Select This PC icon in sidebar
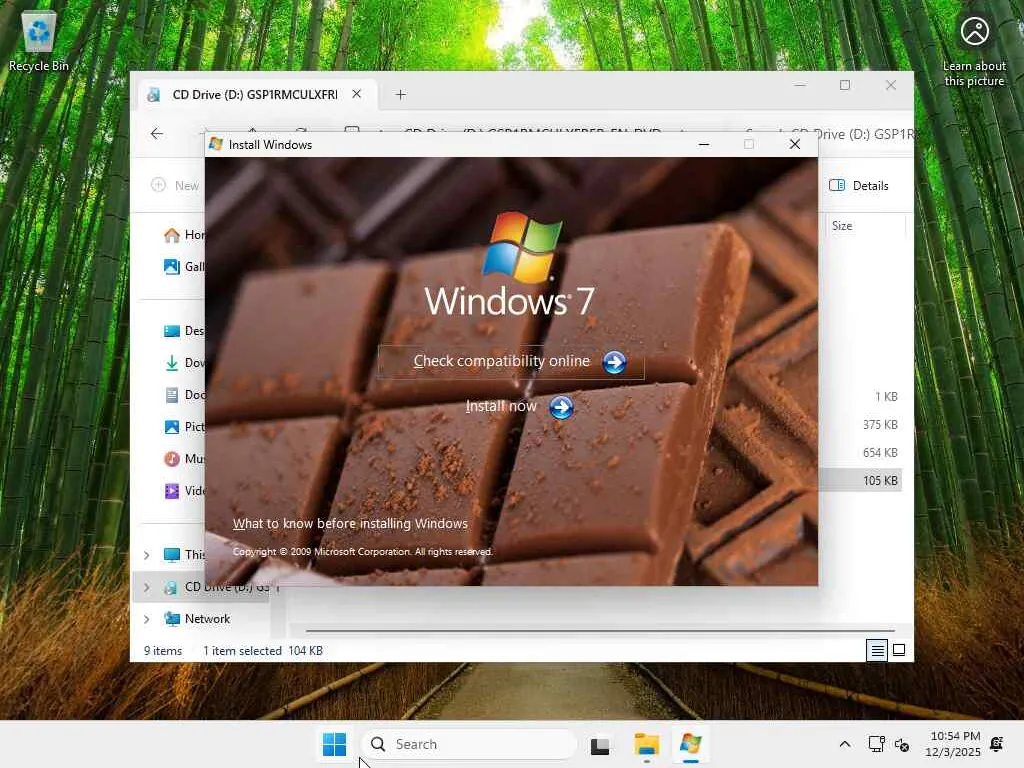 (x=172, y=555)
